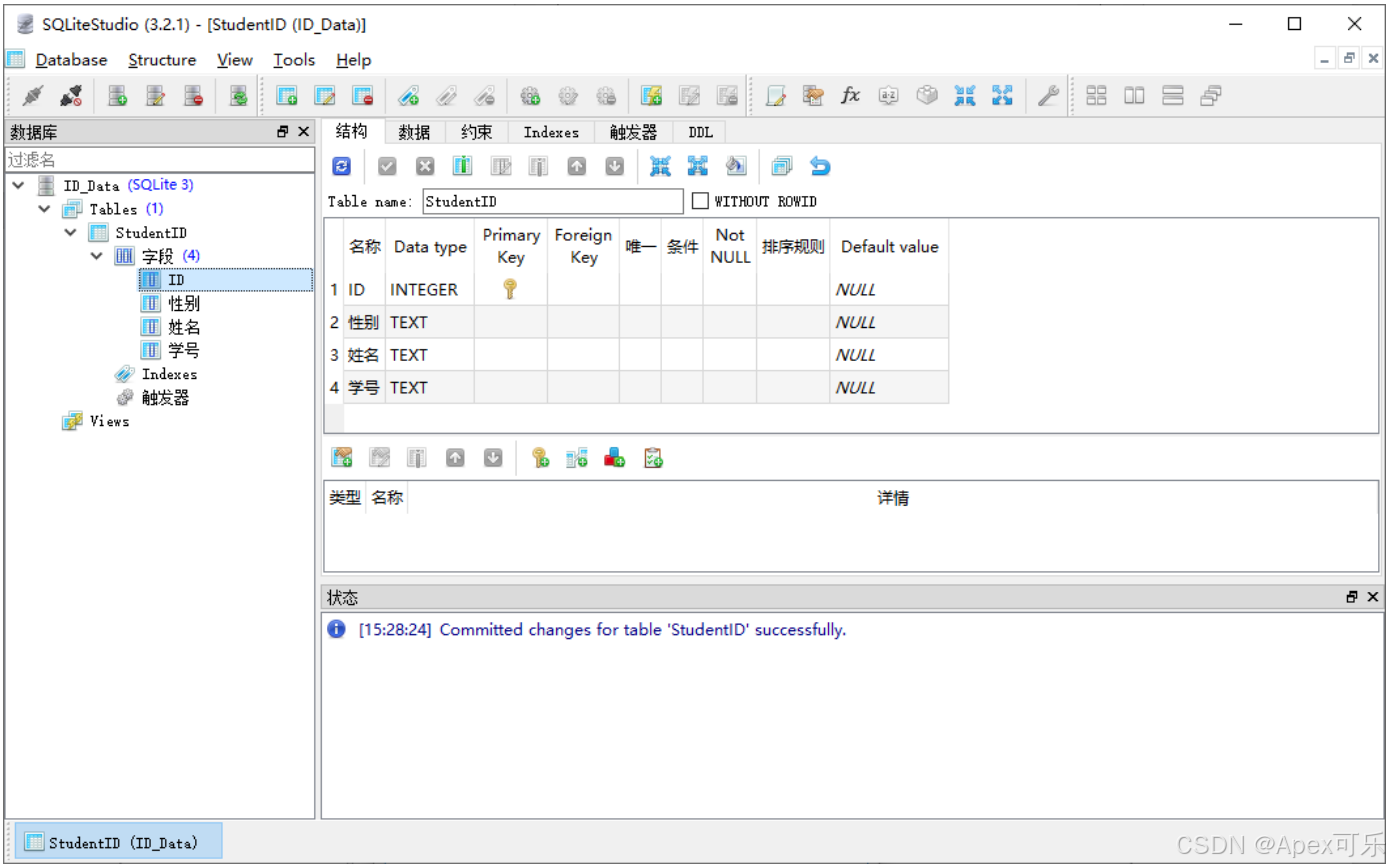This screenshot has height=868, width=1390.
Task: Open the View menu
Action: point(235,60)
